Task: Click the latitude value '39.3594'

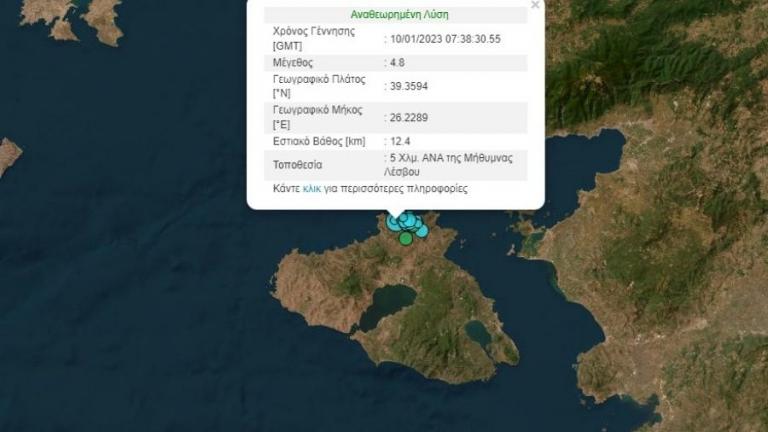Action: [409, 86]
